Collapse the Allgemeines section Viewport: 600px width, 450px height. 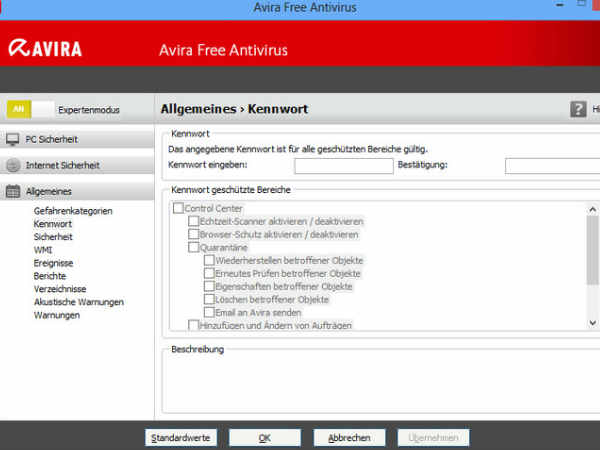click(77, 191)
